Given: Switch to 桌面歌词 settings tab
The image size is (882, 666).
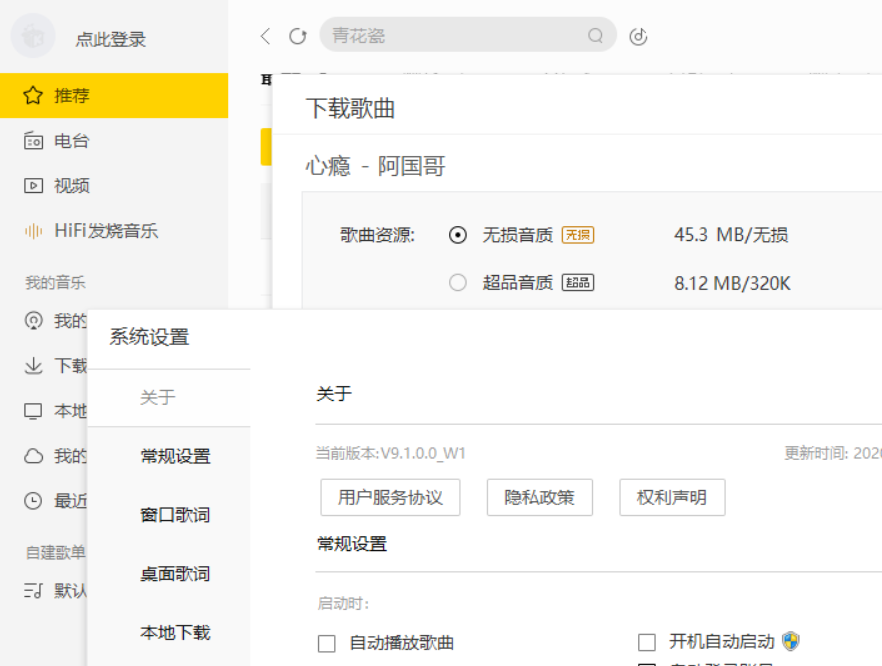Looking at the screenshot, I should click(x=175, y=575).
